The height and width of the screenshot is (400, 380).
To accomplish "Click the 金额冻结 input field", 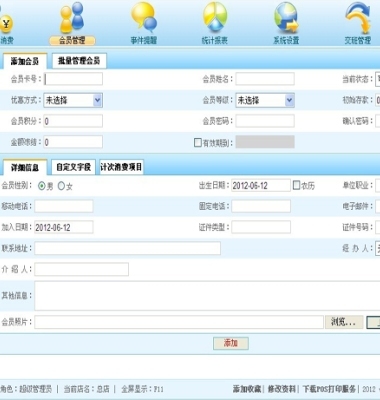I will click(x=73, y=142).
